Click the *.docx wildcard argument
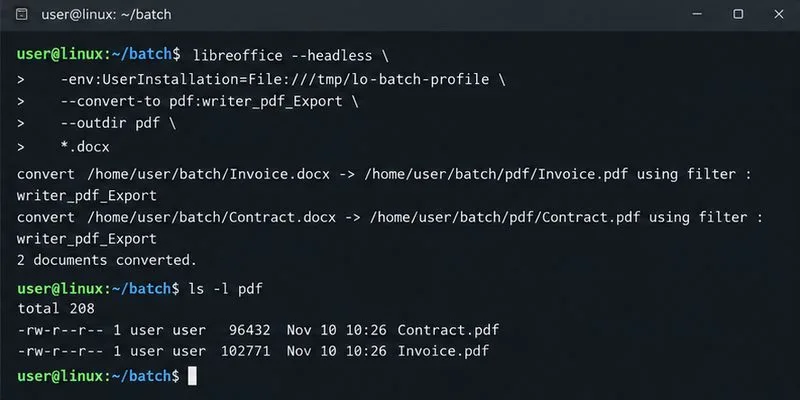 click(85, 147)
